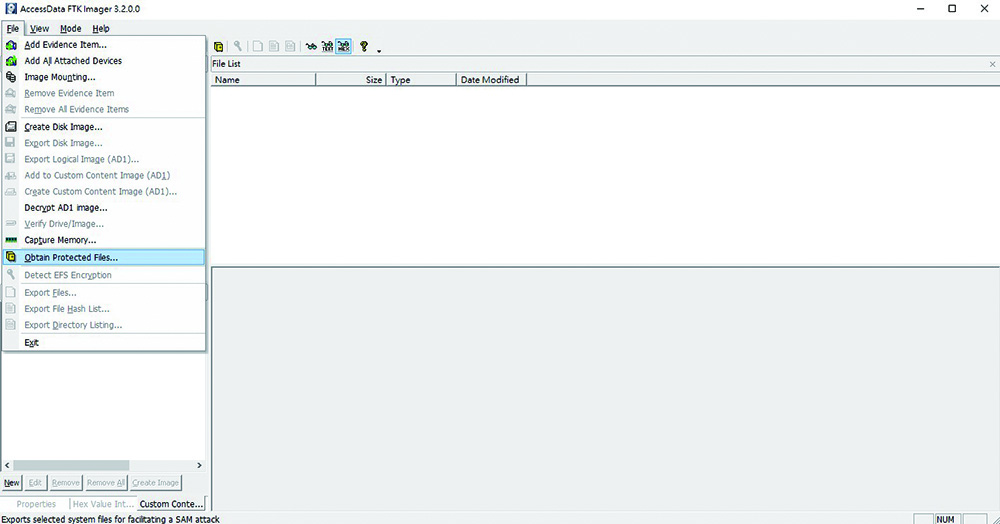Select Decrypt AD1 image menu item

(104, 208)
